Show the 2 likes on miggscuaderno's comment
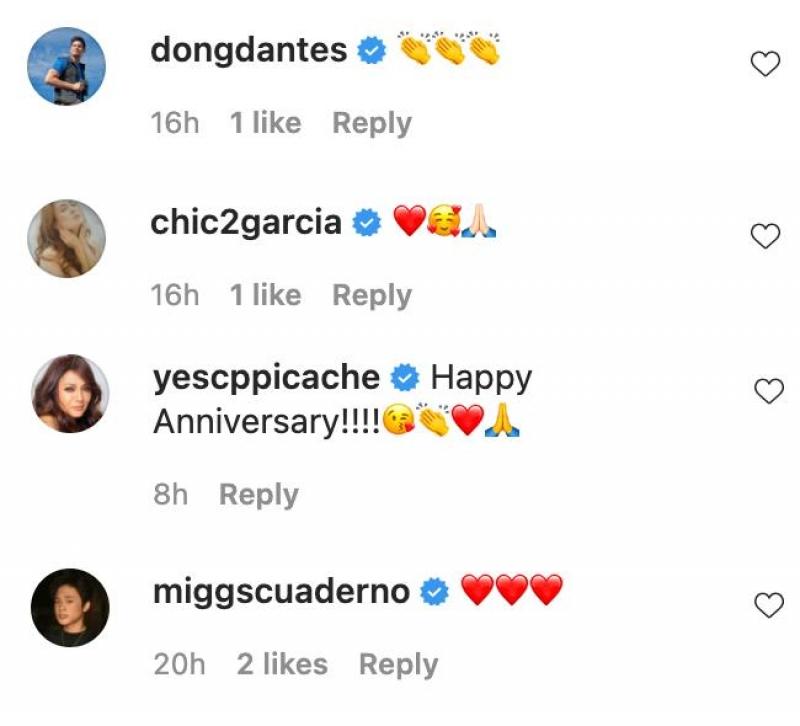800x726 pixels. pyautogui.click(x=282, y=664)
